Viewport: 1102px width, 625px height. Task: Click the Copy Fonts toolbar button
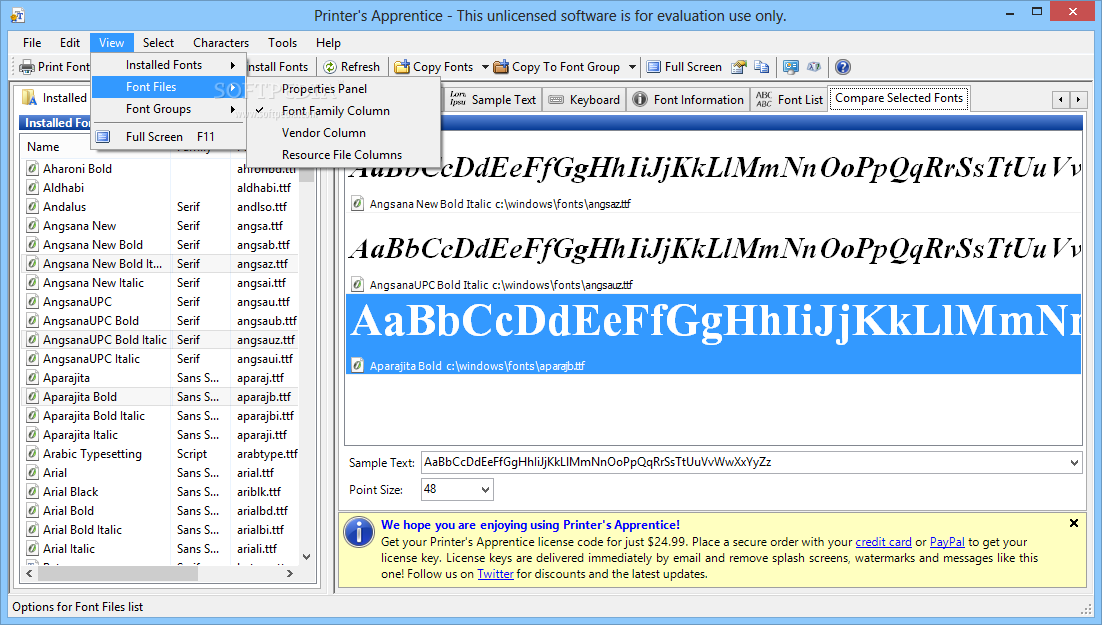(434, 67)
